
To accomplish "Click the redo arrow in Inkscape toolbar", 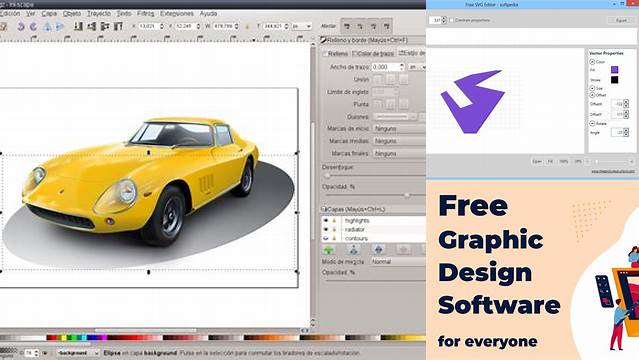I will [33, 27].
